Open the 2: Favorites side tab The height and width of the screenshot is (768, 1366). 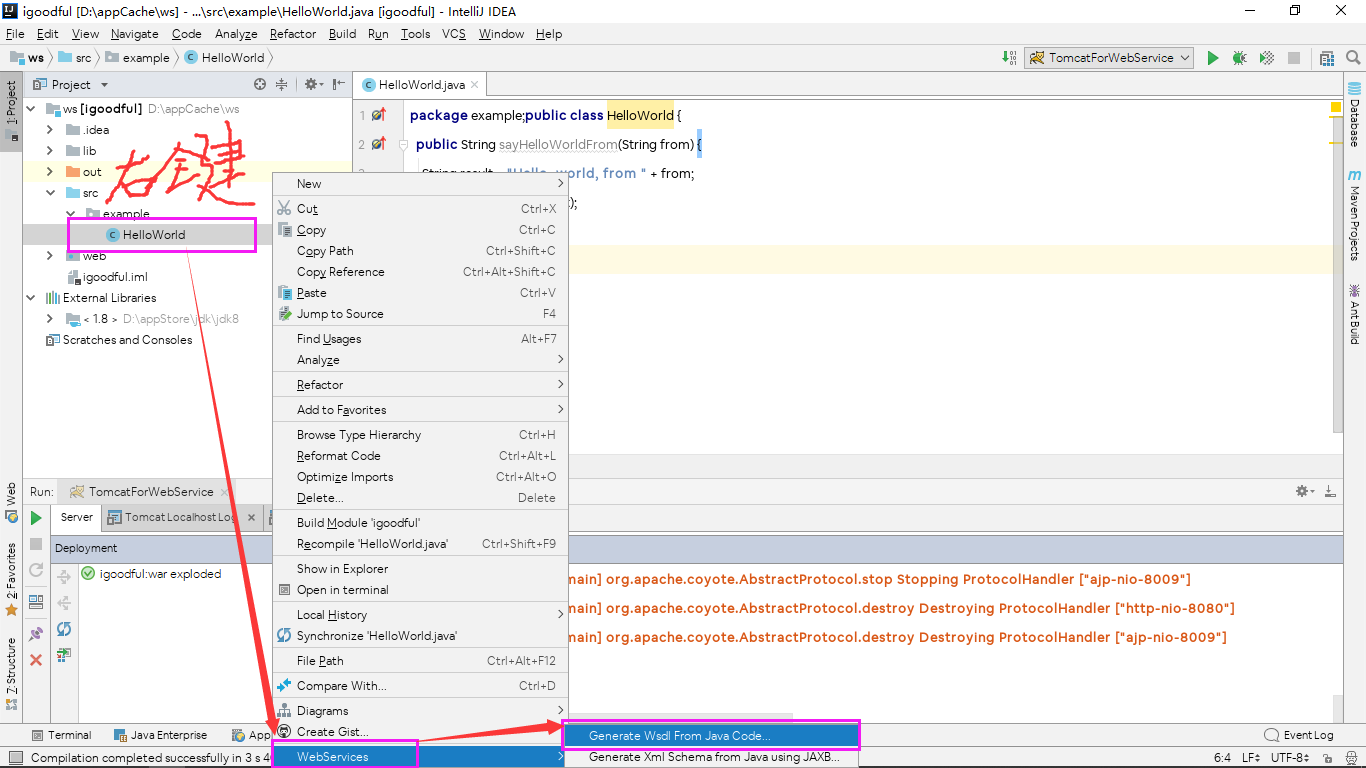click(11, 580)
